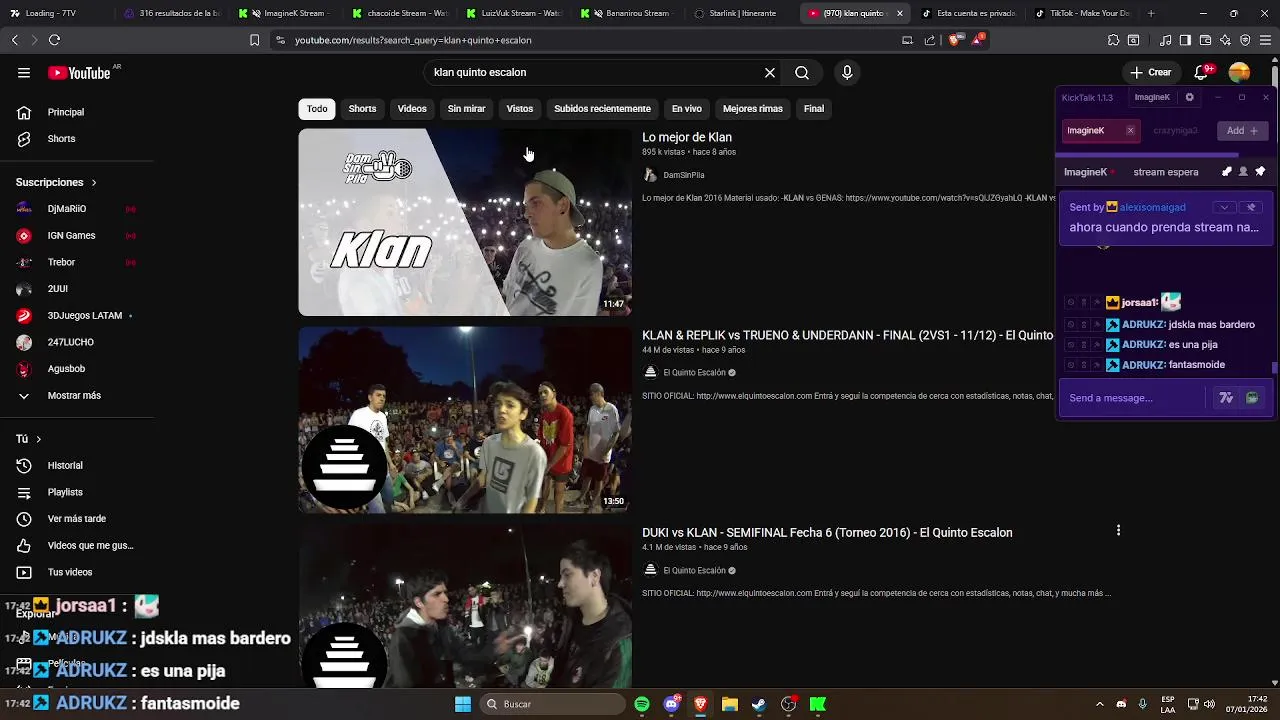Open KickTalk settings gear
The height and width of the screenshot is (720, 1280).
[x=1189, y=97]
